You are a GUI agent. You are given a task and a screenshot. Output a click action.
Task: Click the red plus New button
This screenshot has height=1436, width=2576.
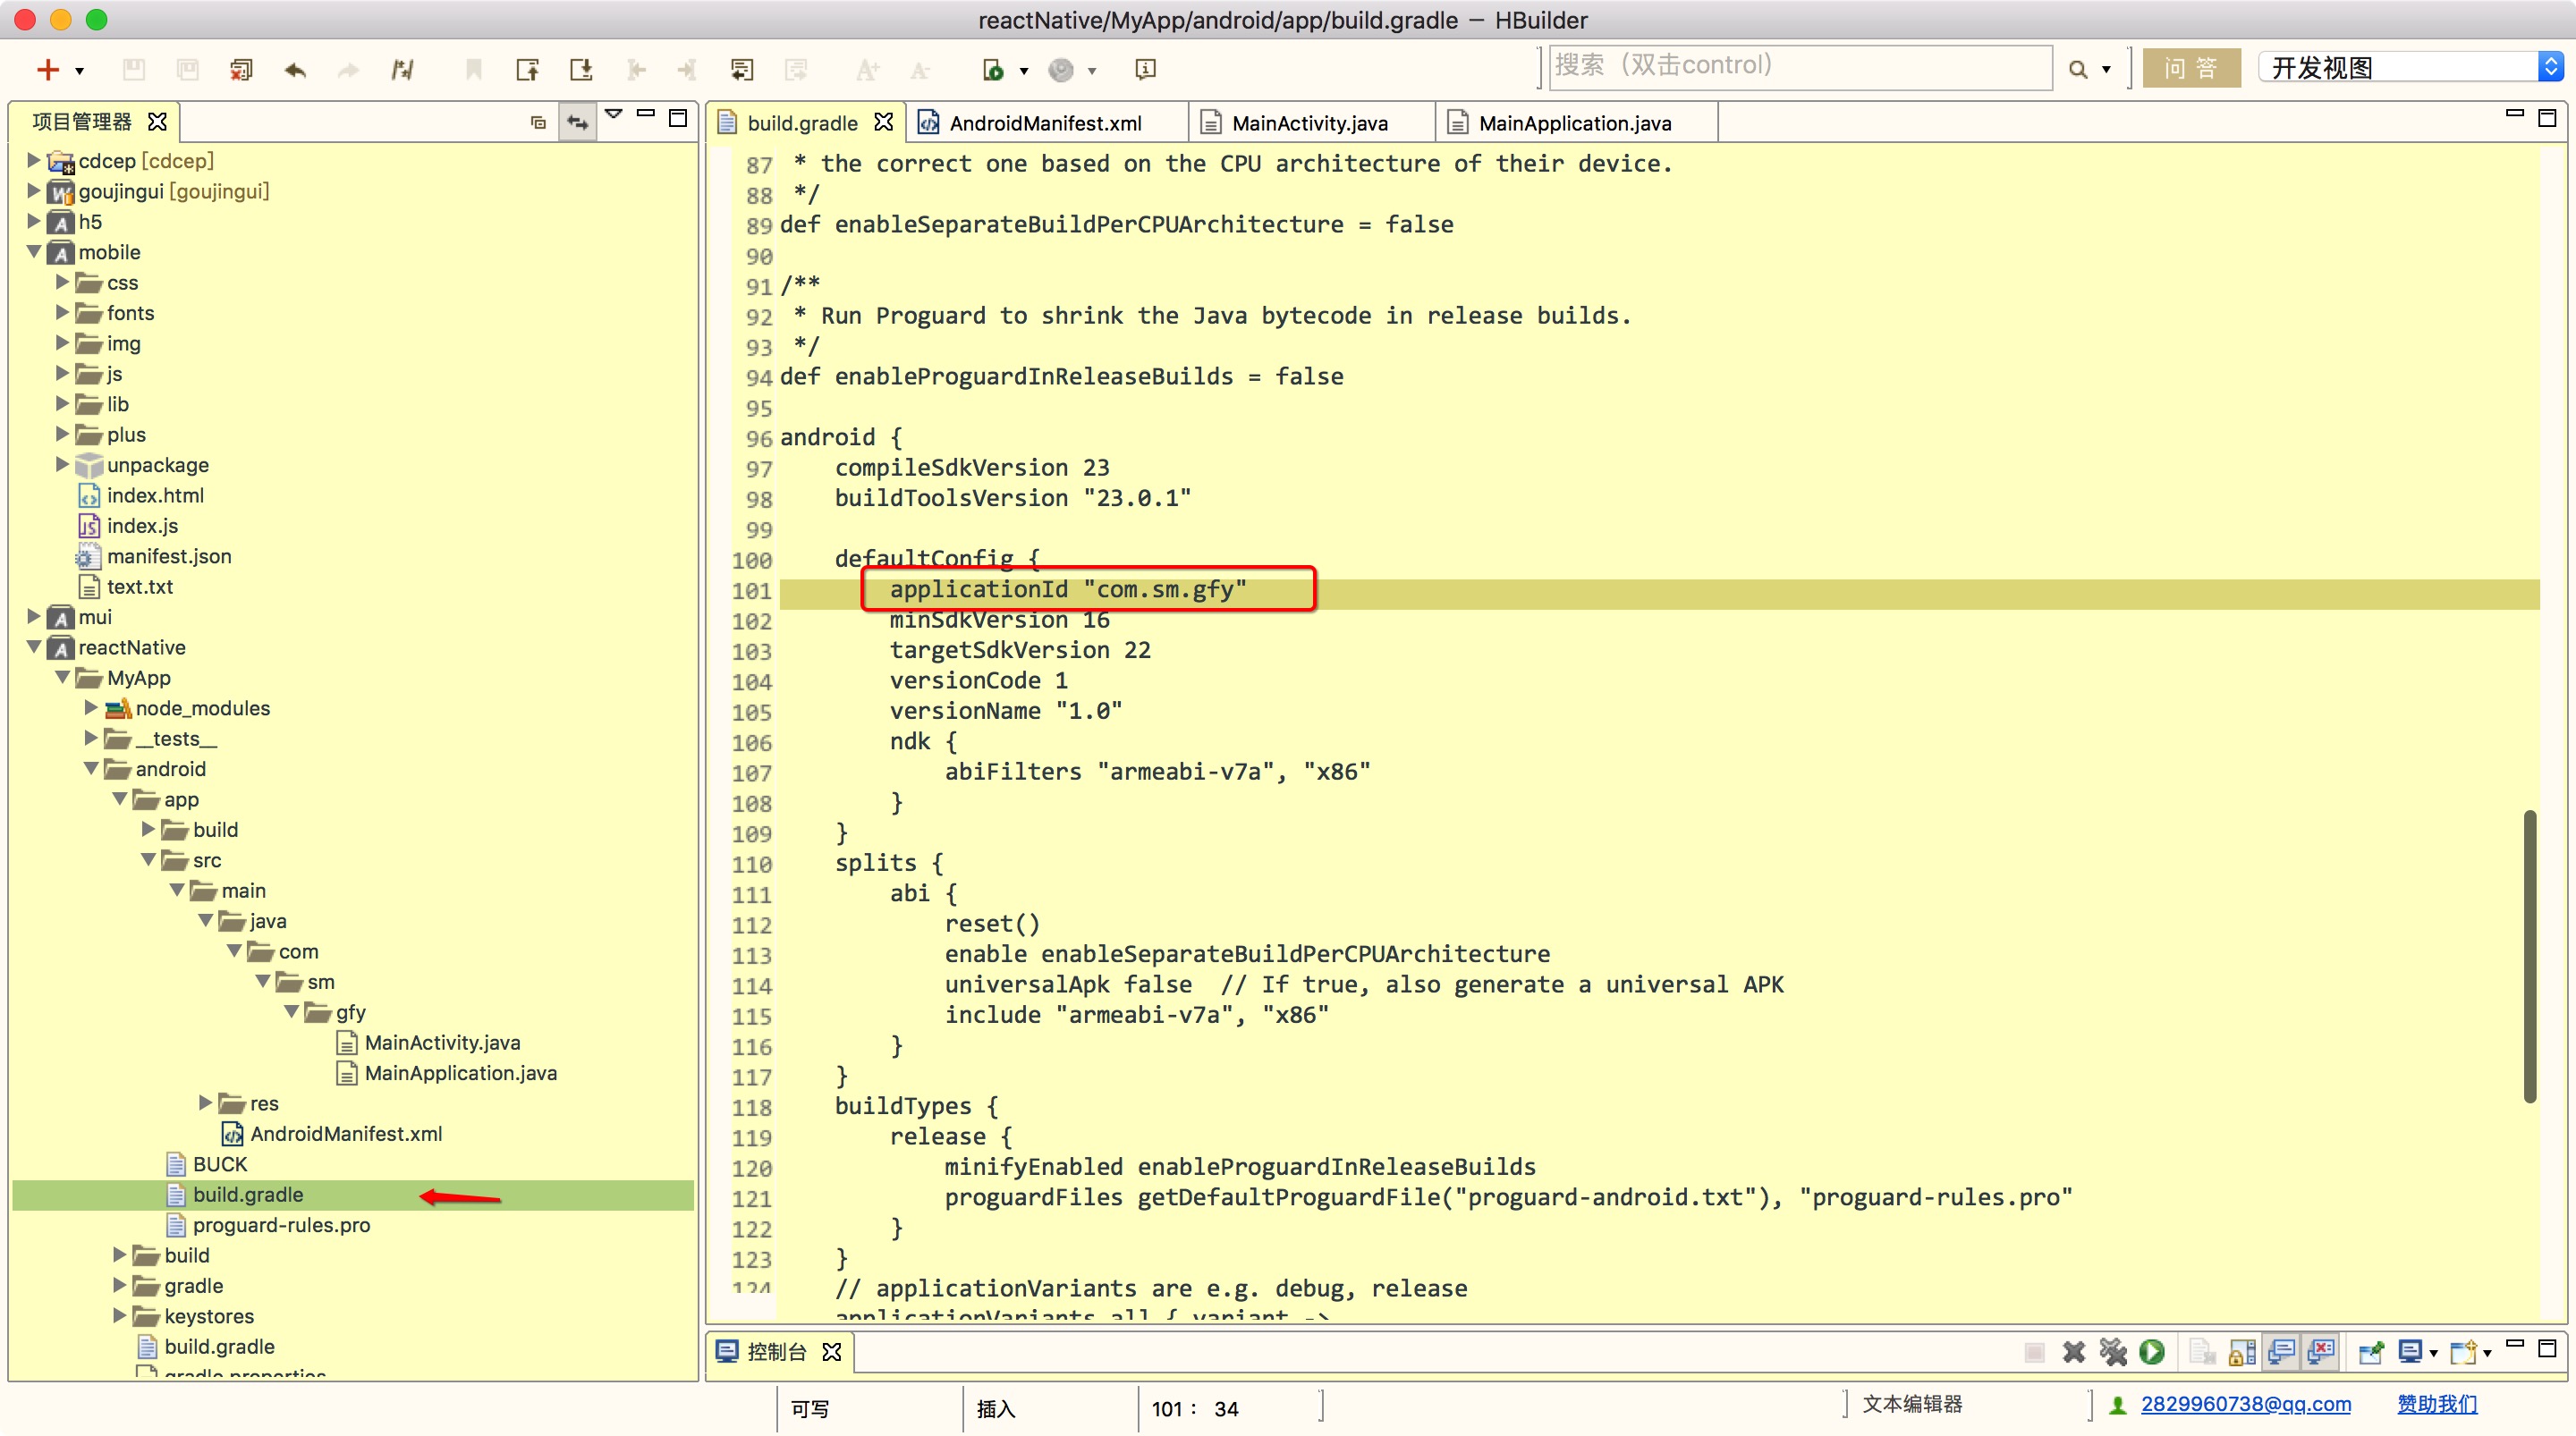click(47, 69)
